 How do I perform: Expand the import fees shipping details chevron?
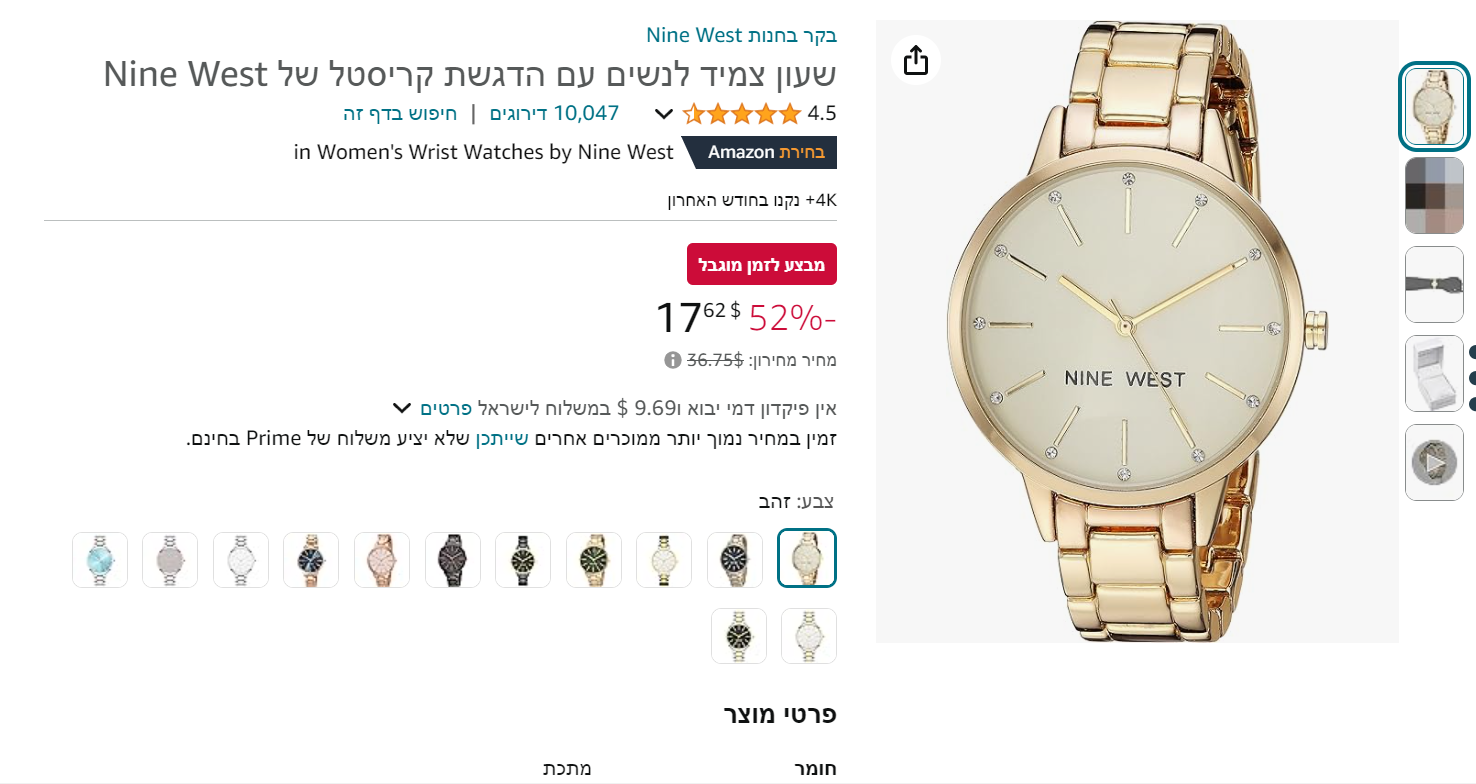point(402,408)
